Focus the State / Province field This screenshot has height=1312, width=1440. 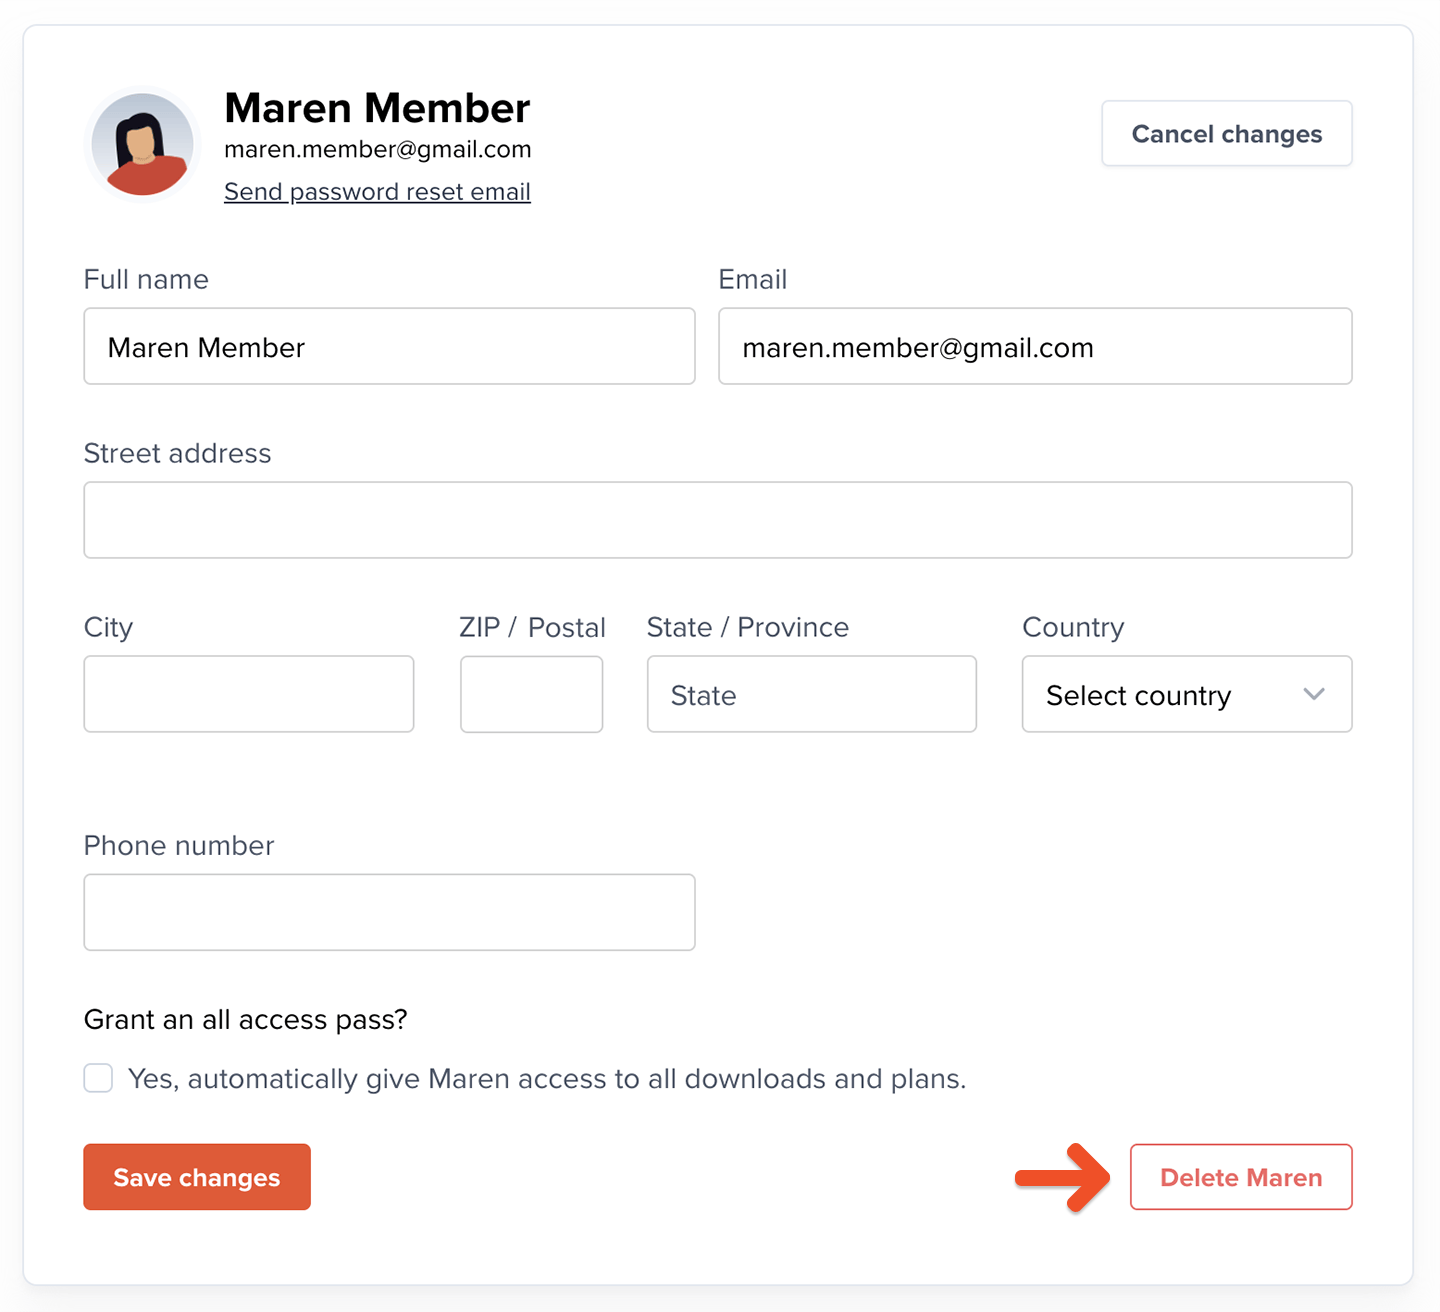(x=811, y=695)
